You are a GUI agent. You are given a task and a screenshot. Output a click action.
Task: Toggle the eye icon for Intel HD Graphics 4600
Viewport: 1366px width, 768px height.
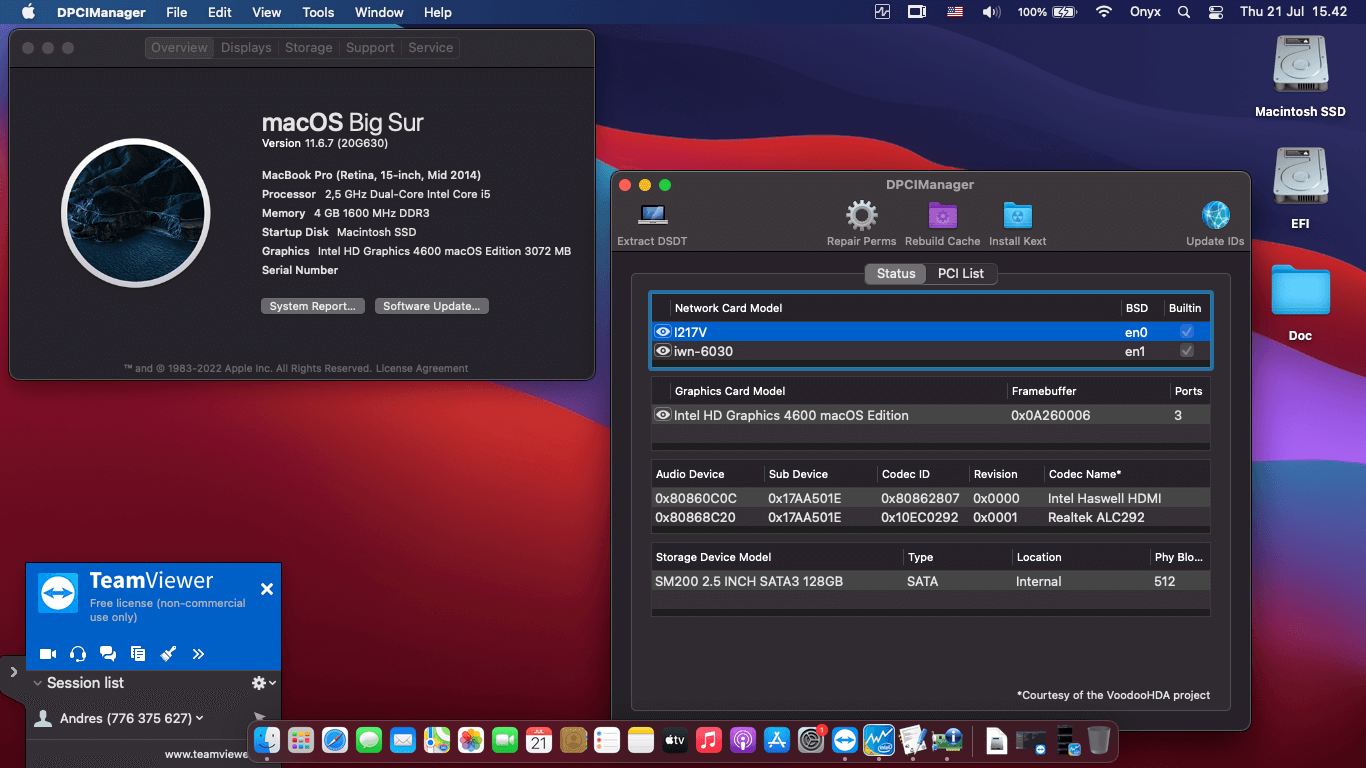pos(662,415)
